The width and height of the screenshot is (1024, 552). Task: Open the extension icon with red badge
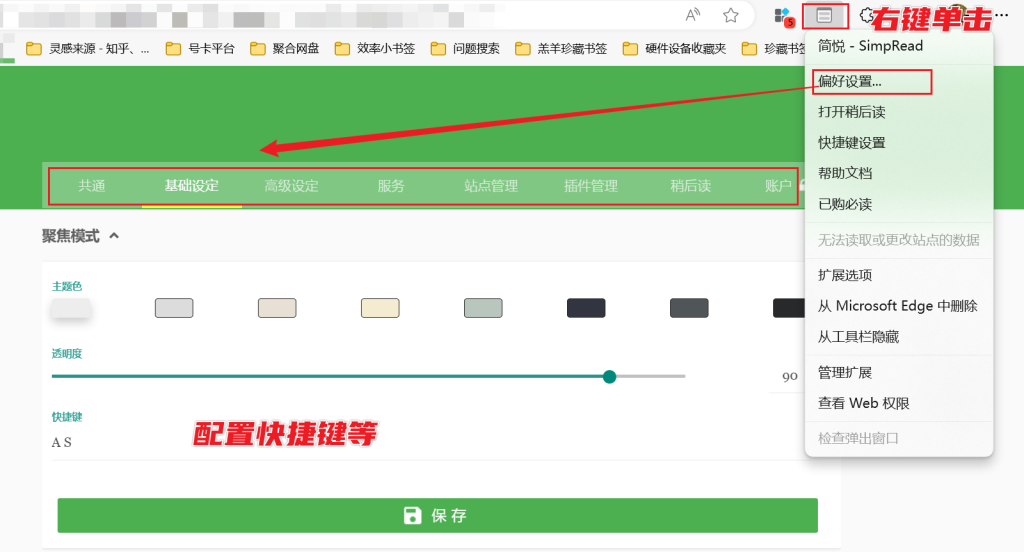tap(782, 16)
